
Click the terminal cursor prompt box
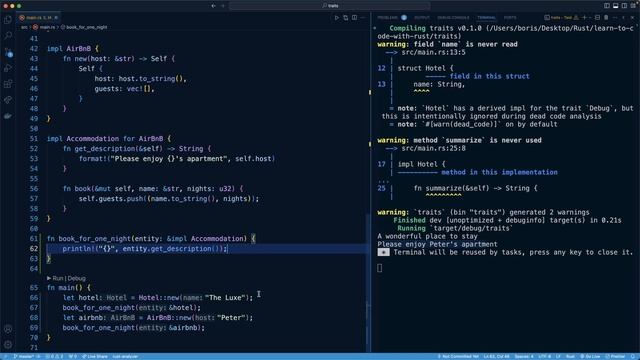click(380, 268)
